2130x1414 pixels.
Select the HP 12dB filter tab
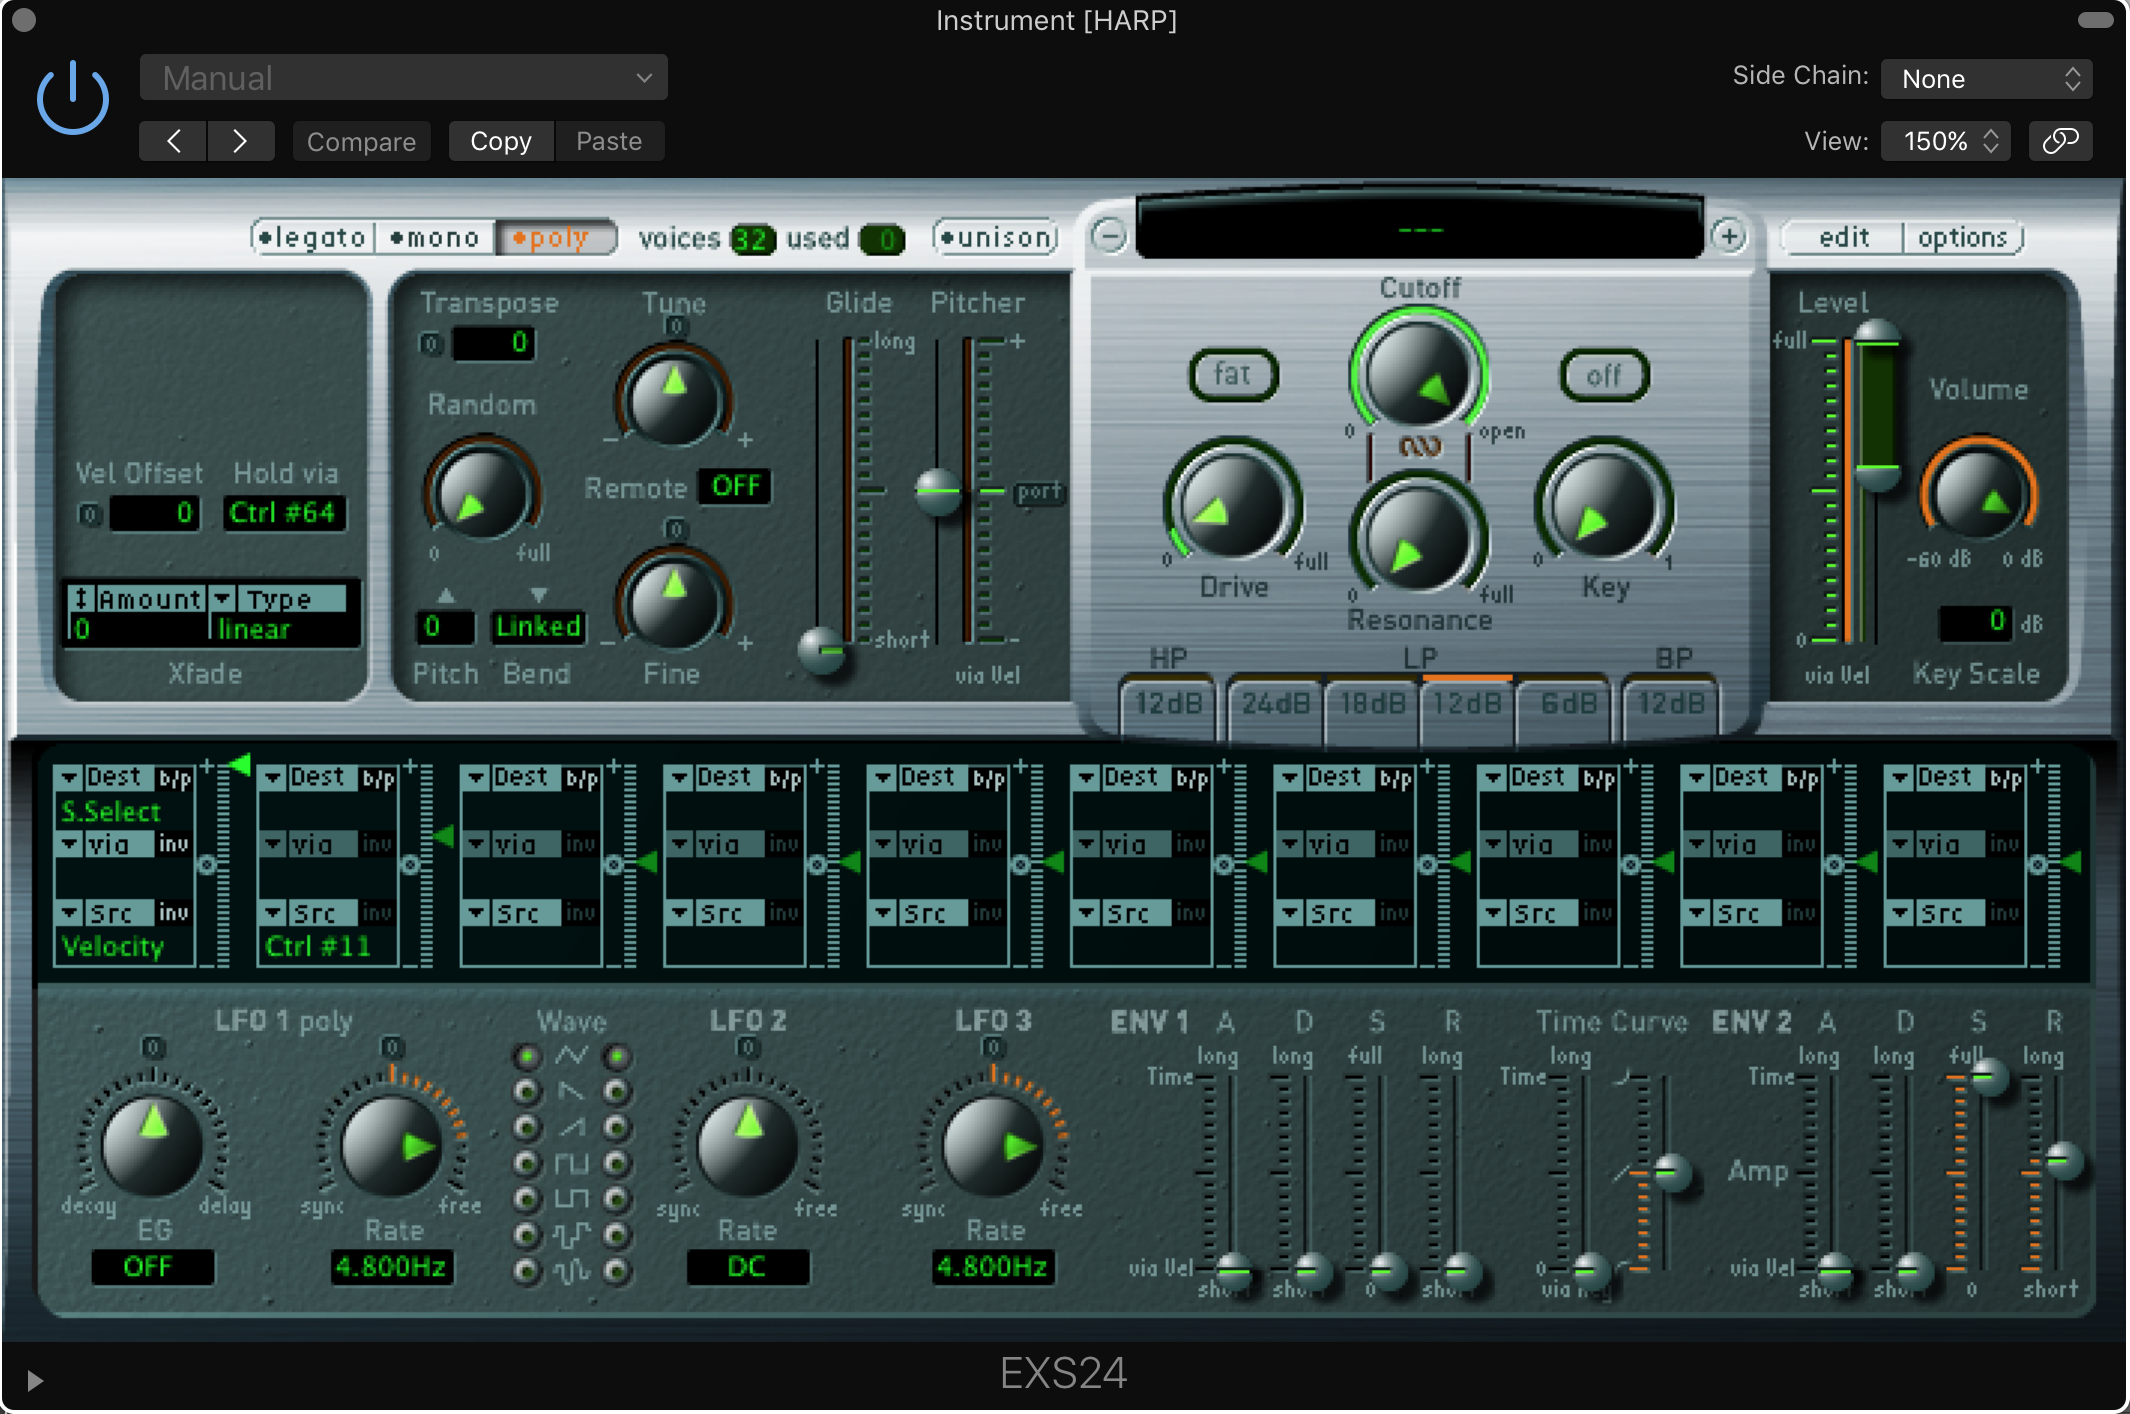coord(1167,704)
